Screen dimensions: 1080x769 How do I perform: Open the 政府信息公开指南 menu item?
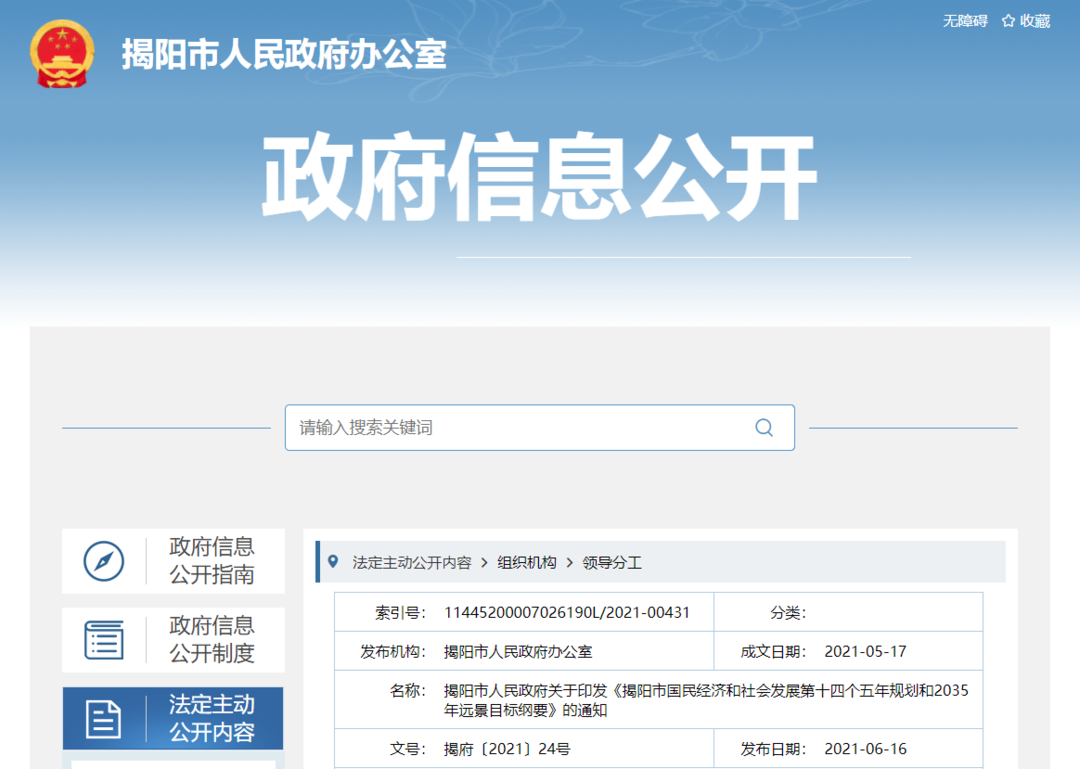point(174,561)
